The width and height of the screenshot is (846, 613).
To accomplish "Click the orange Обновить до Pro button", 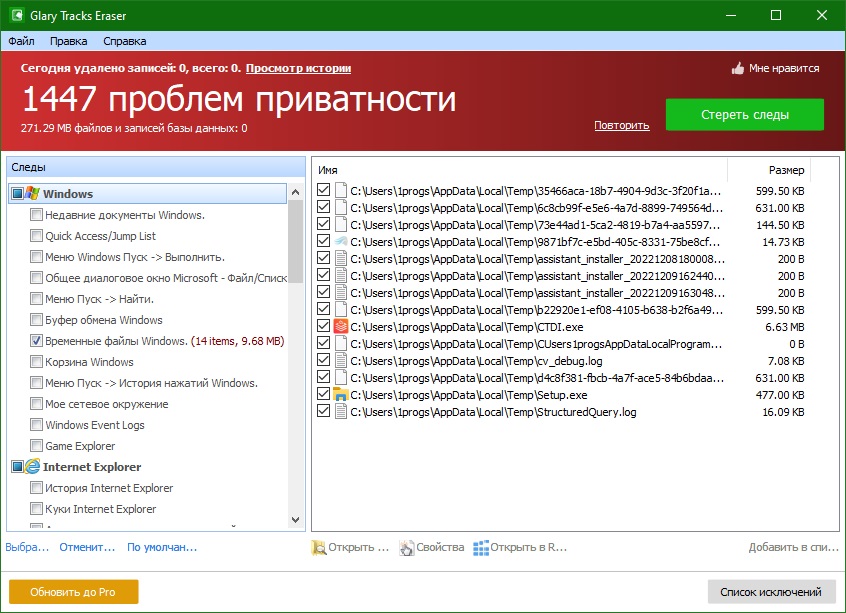I will (73, 592).
